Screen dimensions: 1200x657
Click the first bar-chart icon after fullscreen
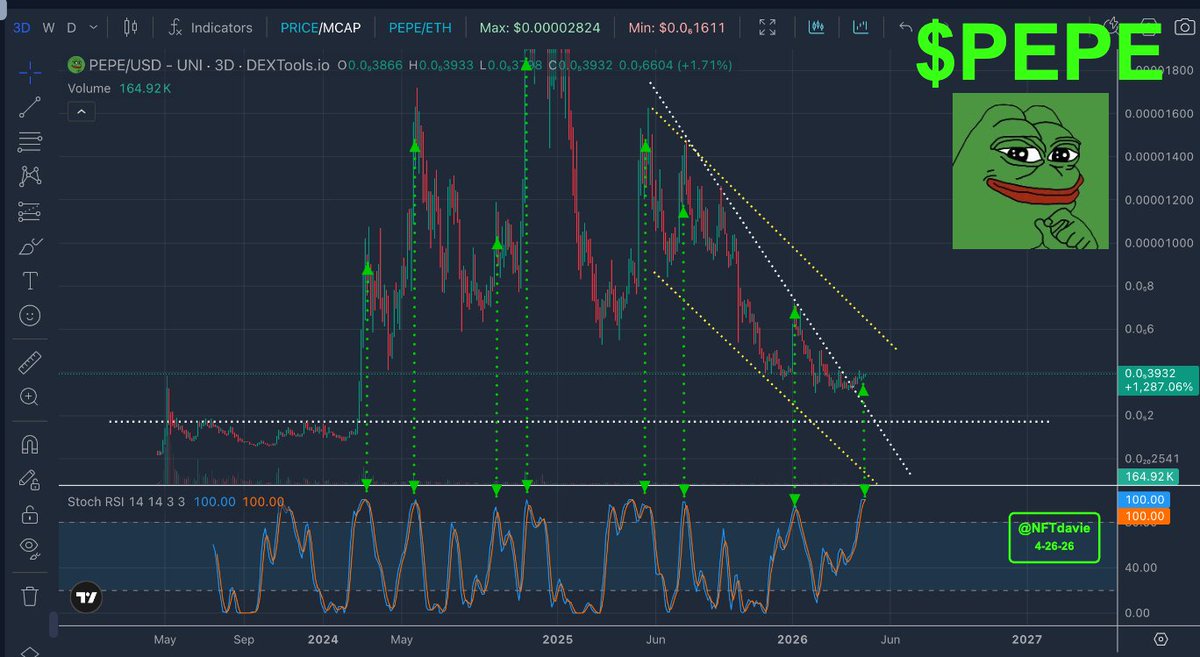(817, 27)
